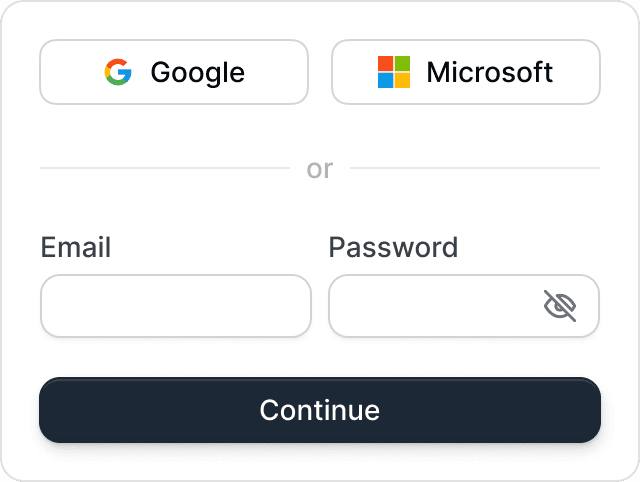The width and height of the screenshot is (640, 482).
Task: Focus the Email input field
Action: 176,306
